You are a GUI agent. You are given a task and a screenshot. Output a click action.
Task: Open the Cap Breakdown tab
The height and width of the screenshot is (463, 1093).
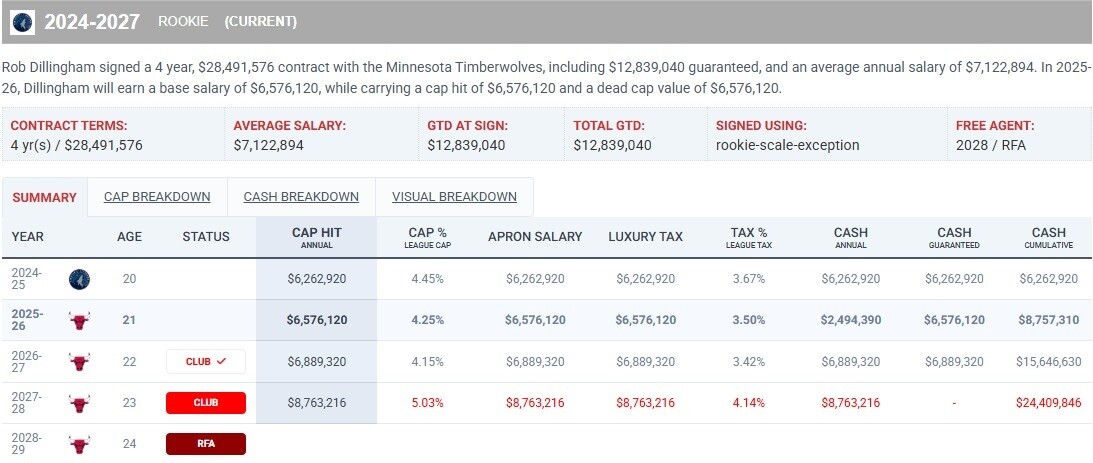[157, 197]
